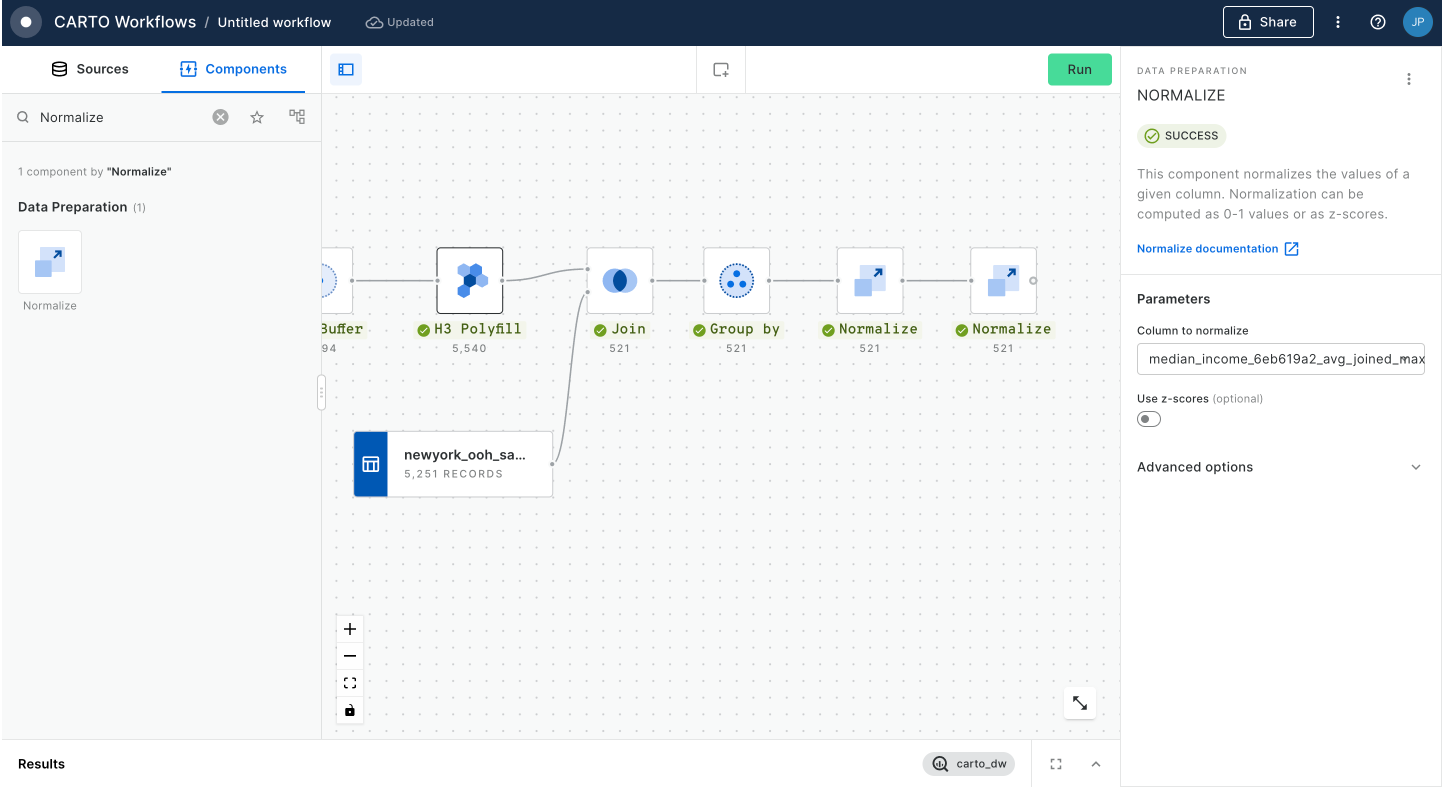Open the Column to normalize dropdown
The width and height of the screenshot is (1442, 787).
(x=1280, y=359)
